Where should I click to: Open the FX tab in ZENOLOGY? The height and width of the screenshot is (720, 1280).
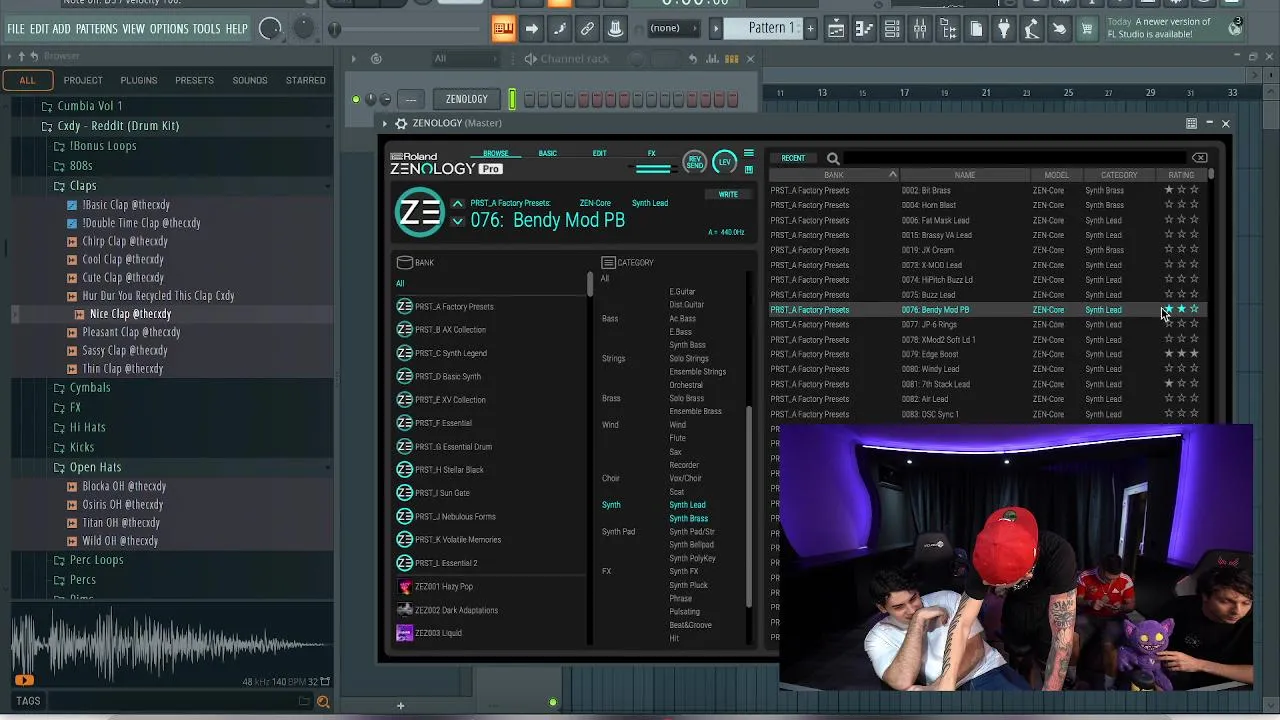pos(651,153)
